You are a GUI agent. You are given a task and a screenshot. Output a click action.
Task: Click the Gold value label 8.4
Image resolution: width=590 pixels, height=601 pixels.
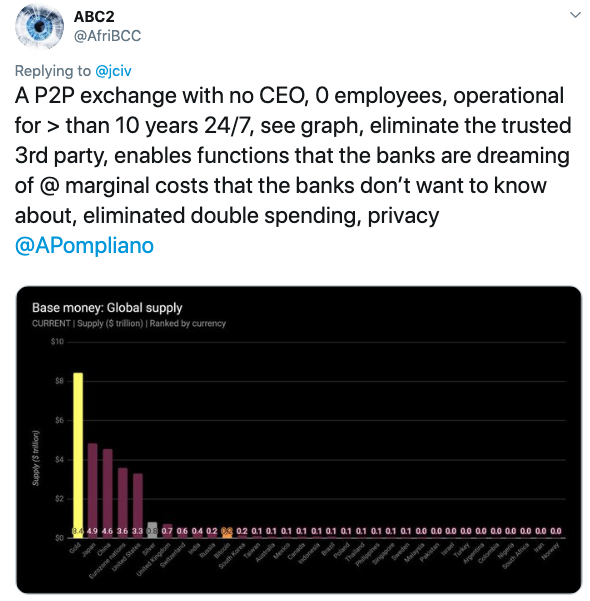[78, 531]
